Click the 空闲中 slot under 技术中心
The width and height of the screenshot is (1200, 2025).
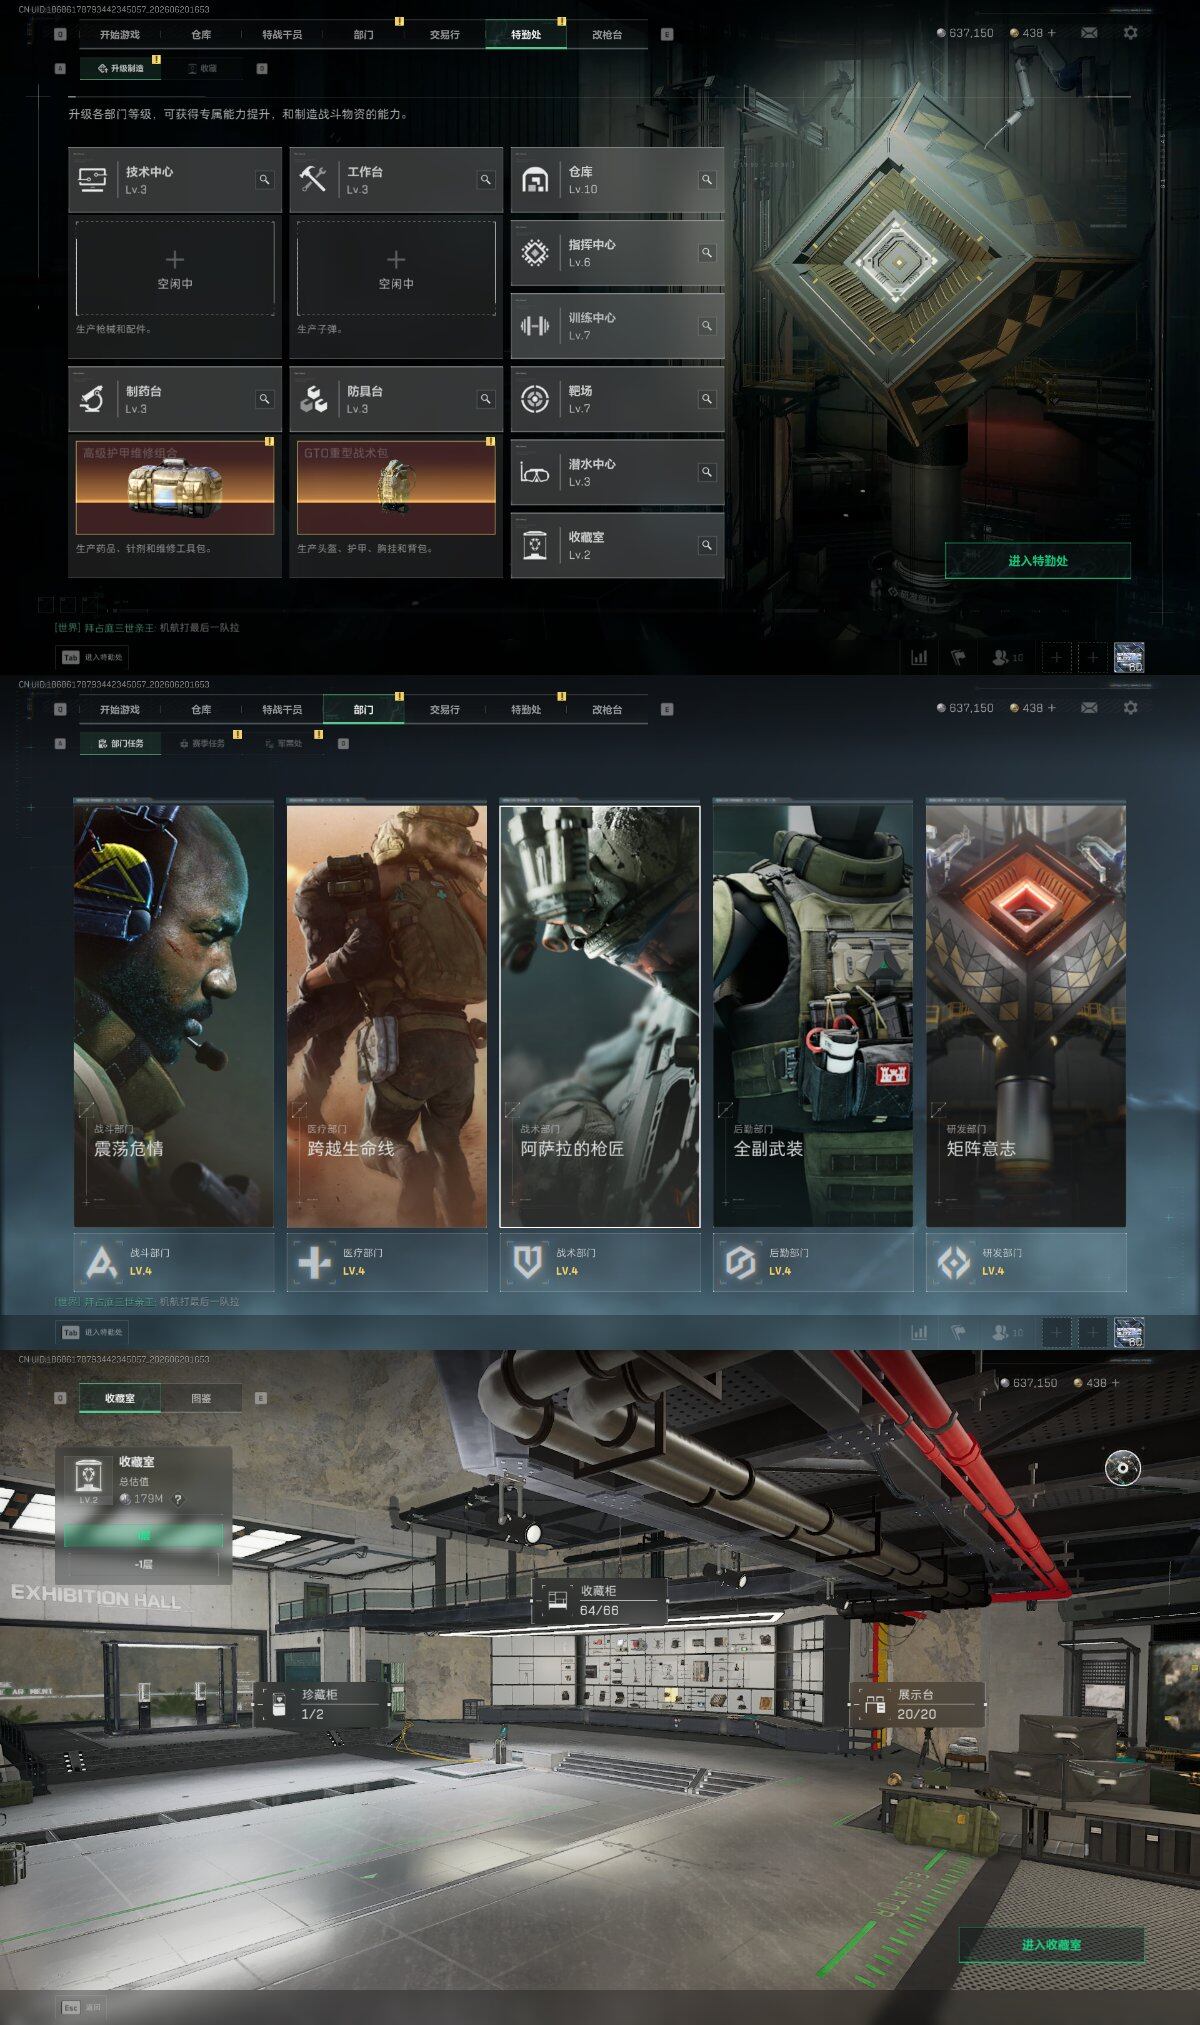[x=175, y=268]
